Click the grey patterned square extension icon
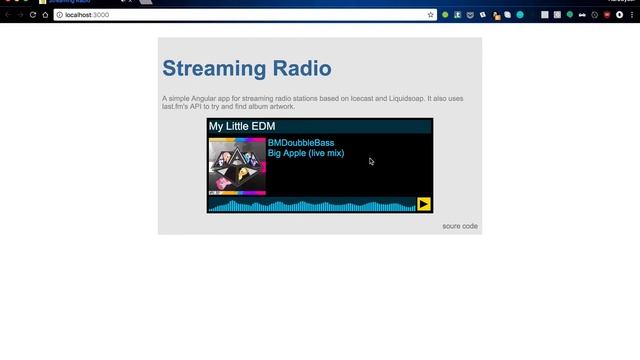The image size is (640, 360). [x=557, y=15]
